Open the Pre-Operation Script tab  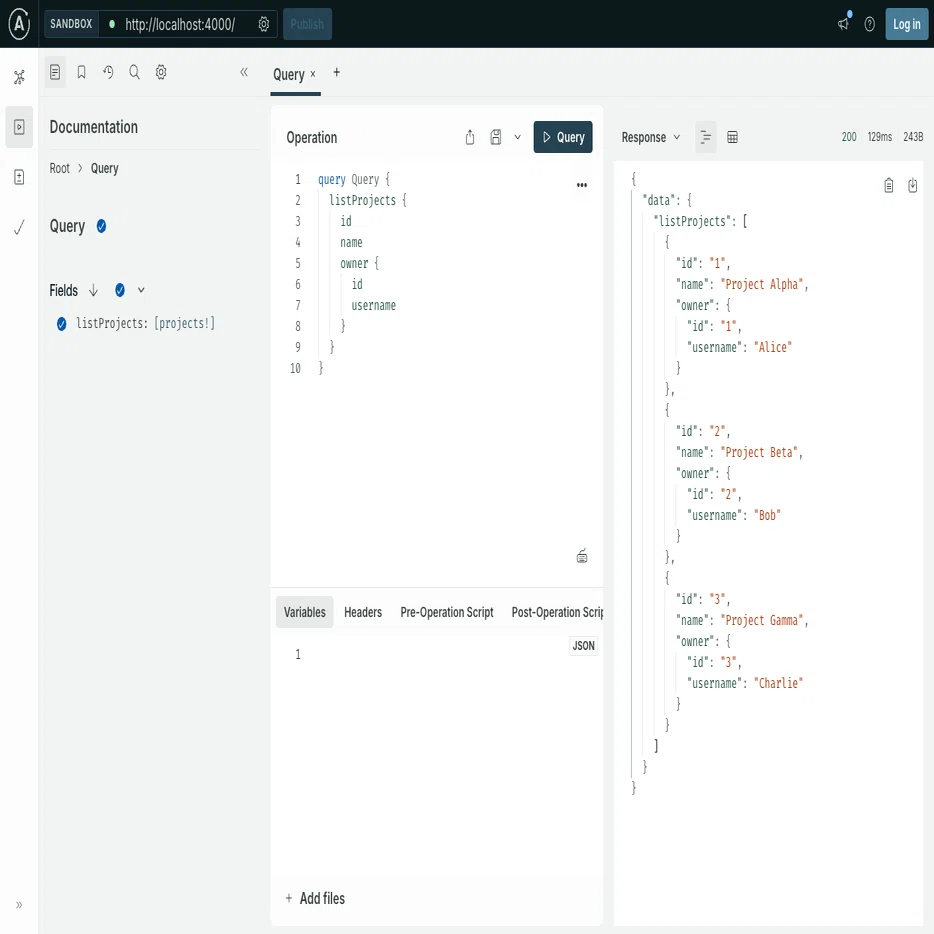pyautogui.click(x=447, y=612)
